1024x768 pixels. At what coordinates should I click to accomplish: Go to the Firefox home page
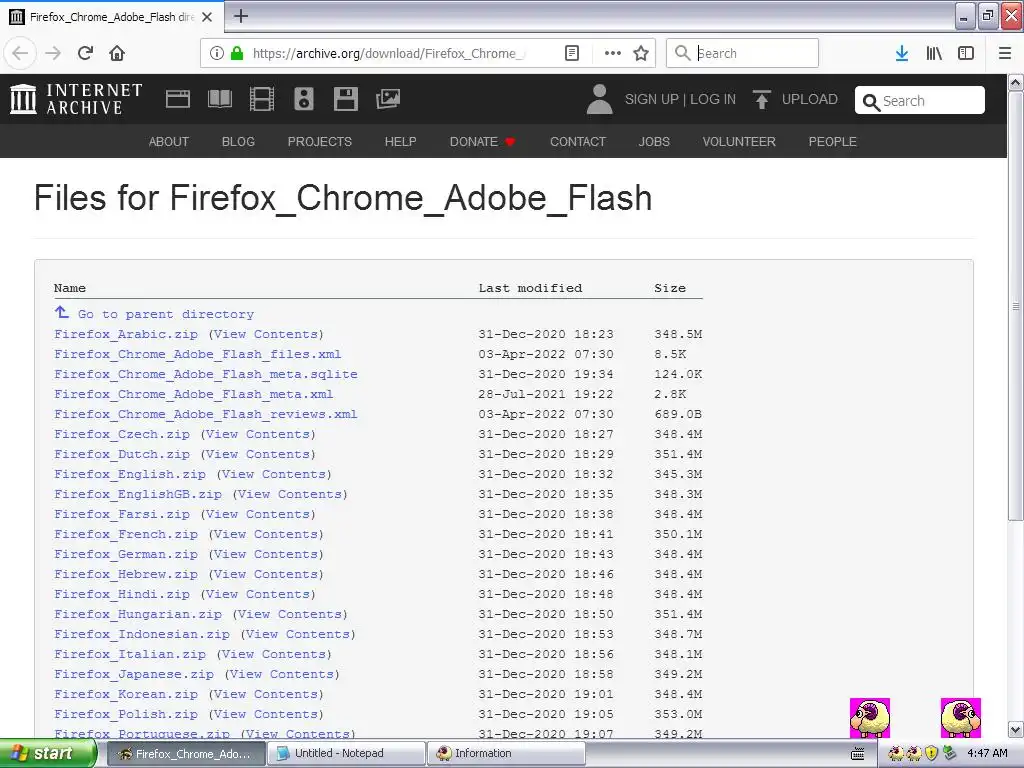point(117,53)
